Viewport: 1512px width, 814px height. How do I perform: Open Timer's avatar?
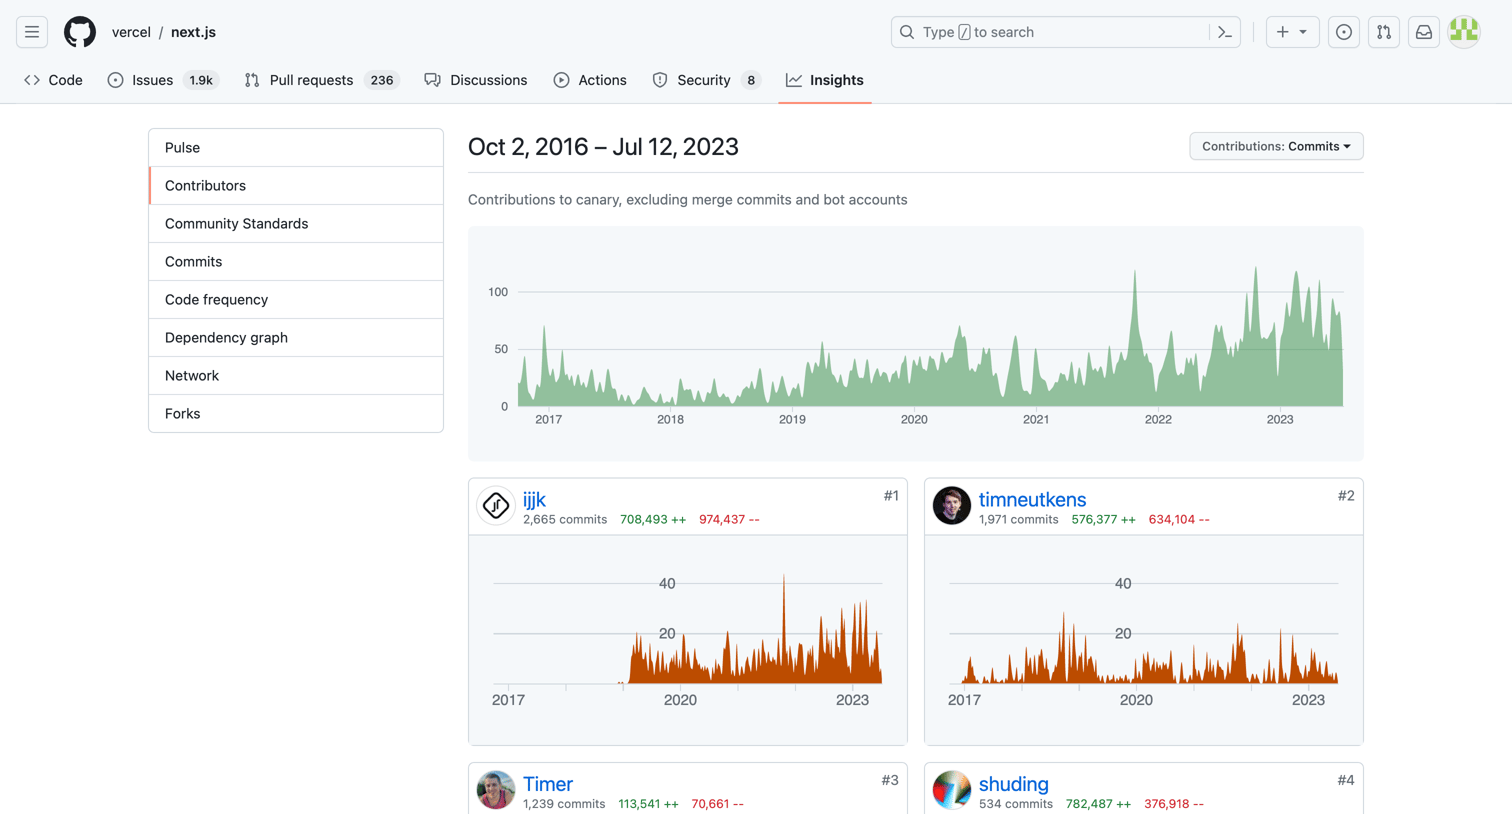[496, 790]
